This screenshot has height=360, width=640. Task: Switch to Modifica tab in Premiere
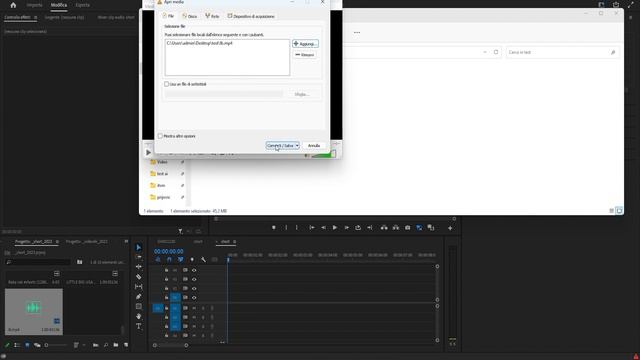pyautogui.click(x=59, y=5)
